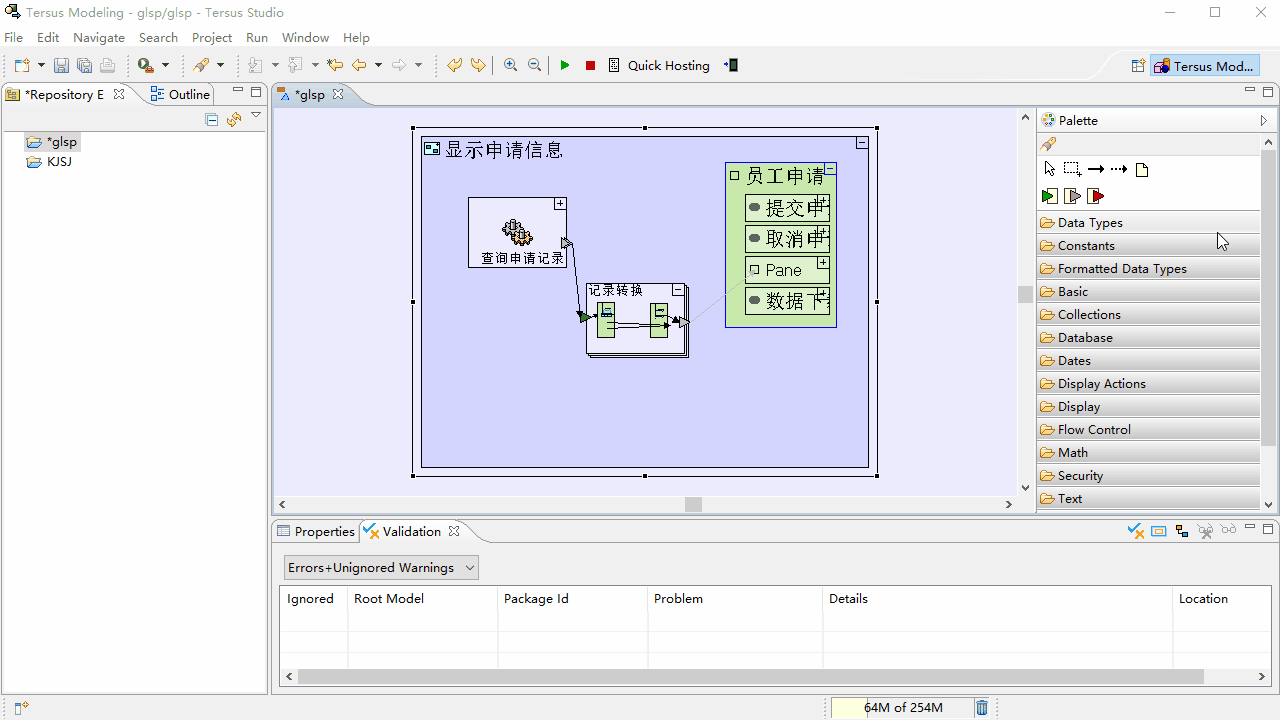Click the Collapse All icon in Repository Explorer
1280x720 pixels.
coord(211,120)
